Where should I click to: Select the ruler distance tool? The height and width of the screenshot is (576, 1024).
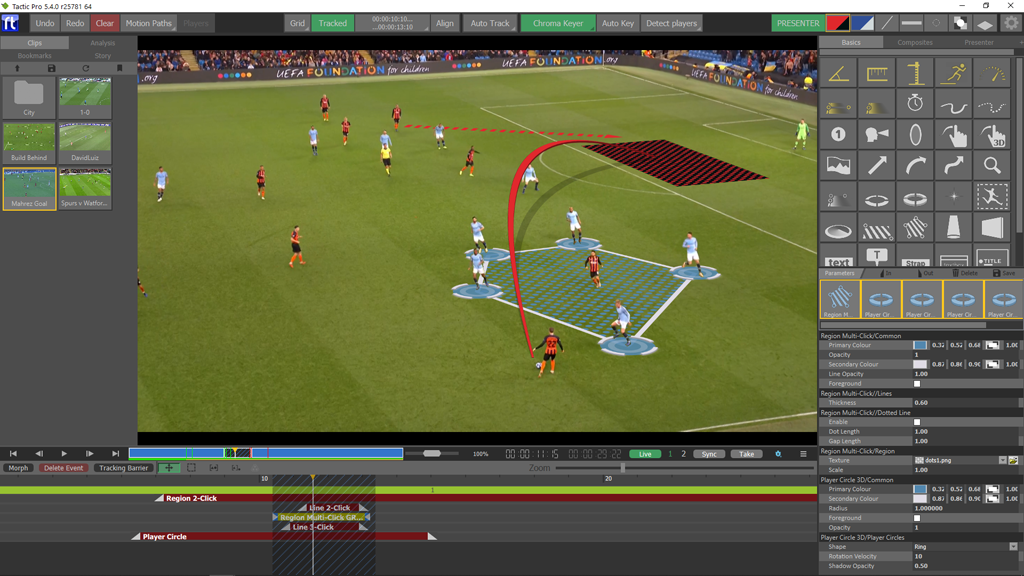point(877,74)
